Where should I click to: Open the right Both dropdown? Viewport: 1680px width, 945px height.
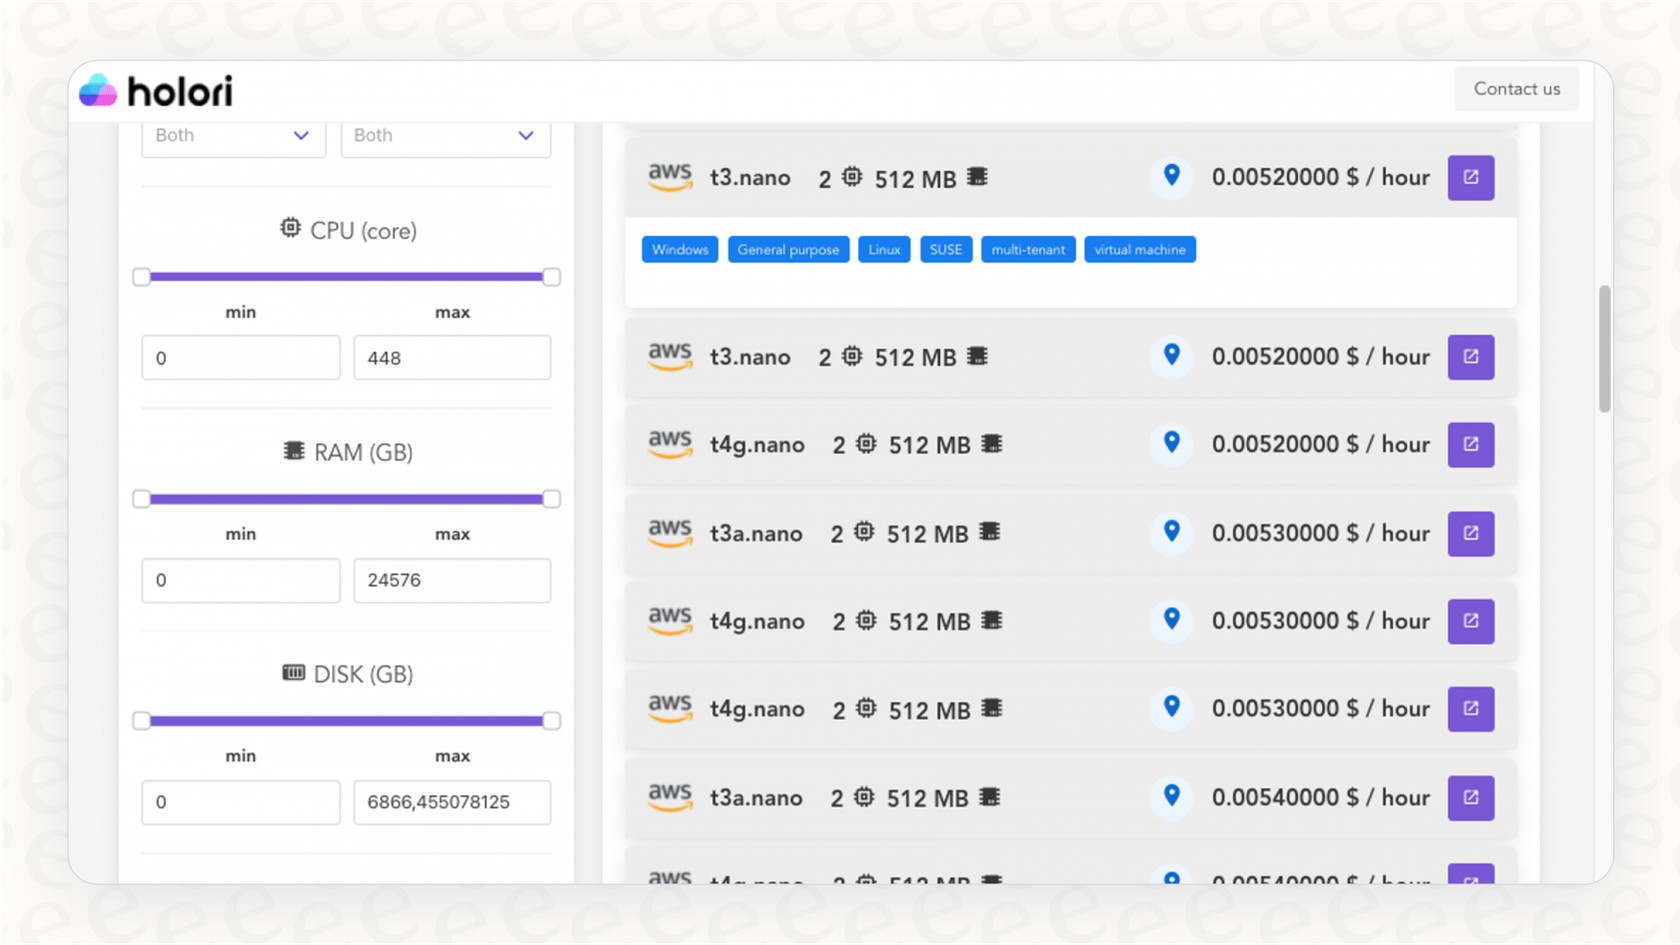pos(445,136)
